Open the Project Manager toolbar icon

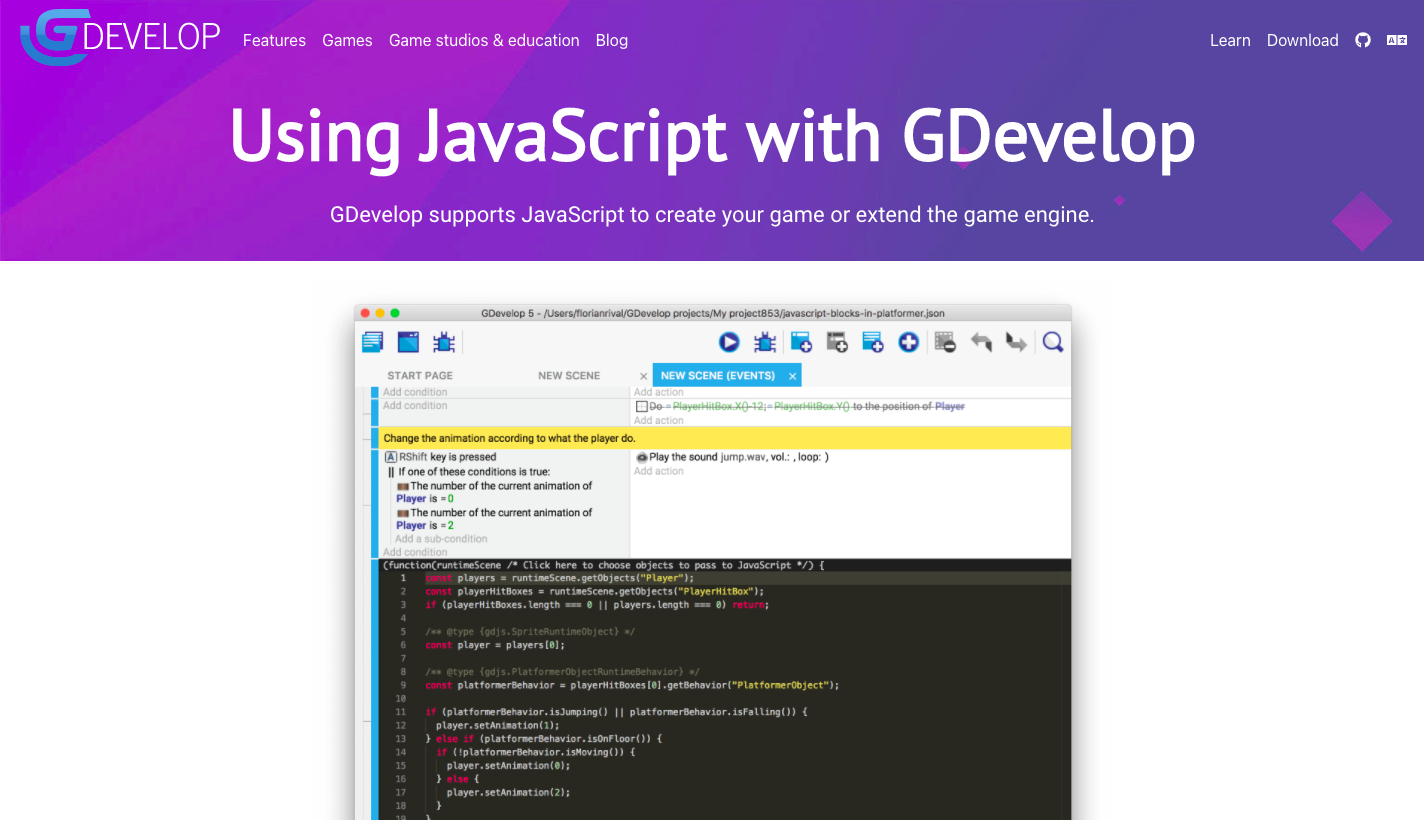tap(373, 342)
